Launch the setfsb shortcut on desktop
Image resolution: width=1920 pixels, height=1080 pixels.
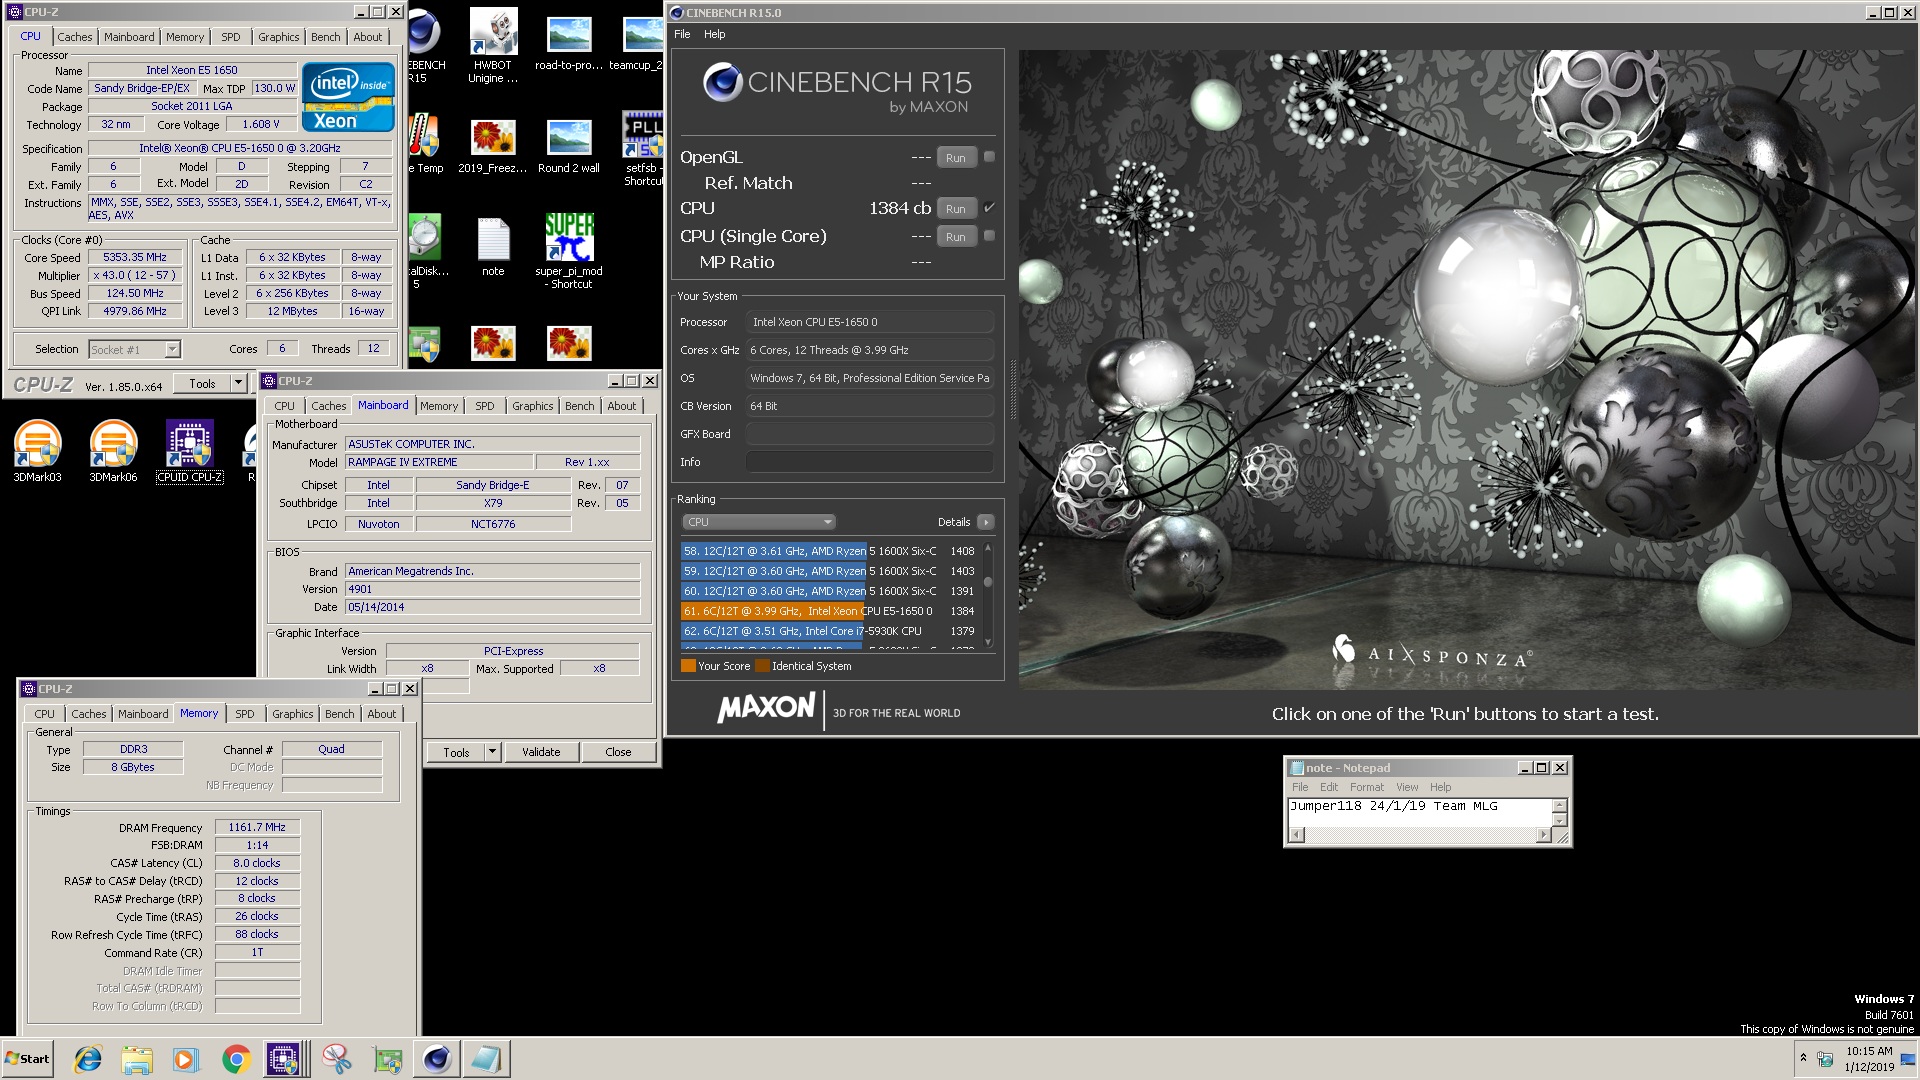(x=643, y=148)
